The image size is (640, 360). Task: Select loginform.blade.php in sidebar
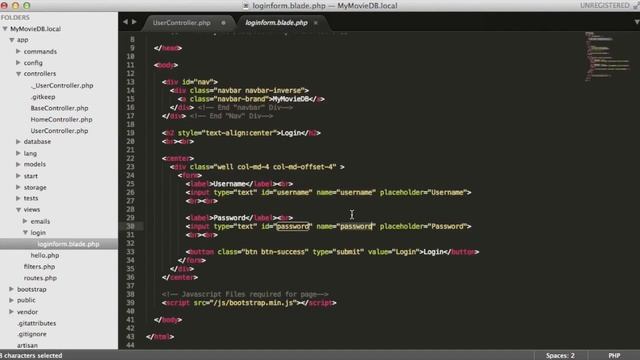68,244
